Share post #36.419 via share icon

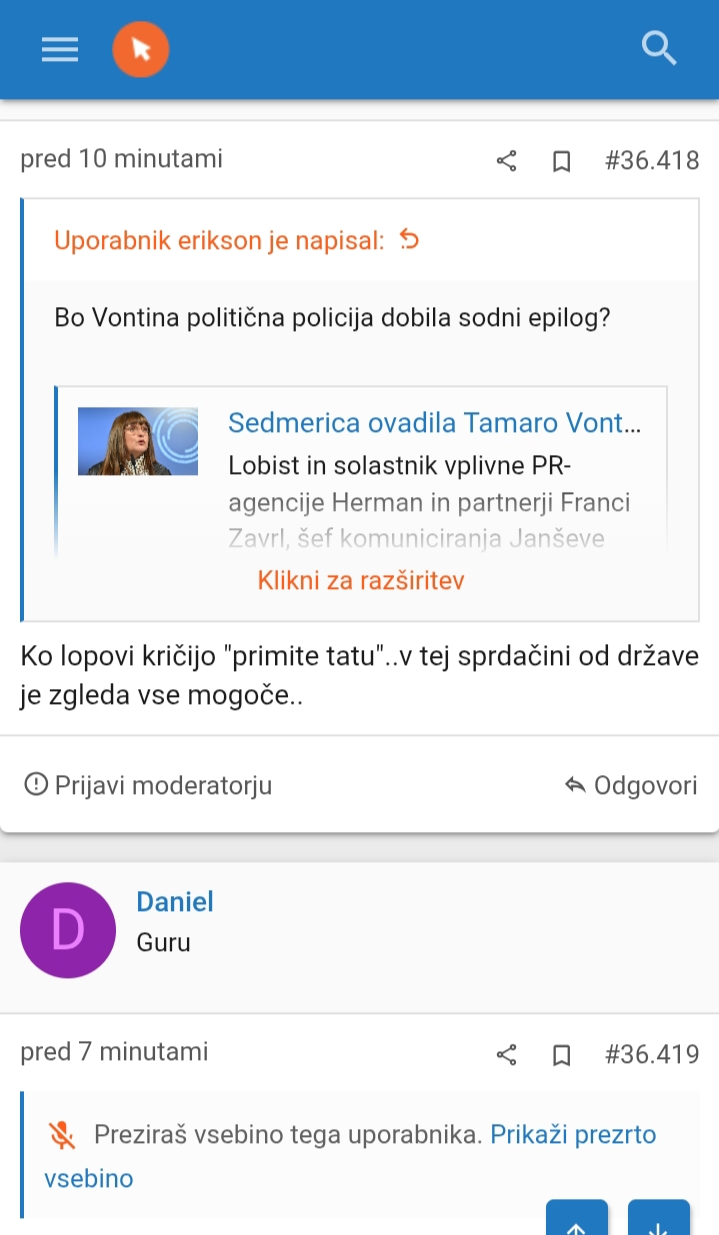[507, 1054]
